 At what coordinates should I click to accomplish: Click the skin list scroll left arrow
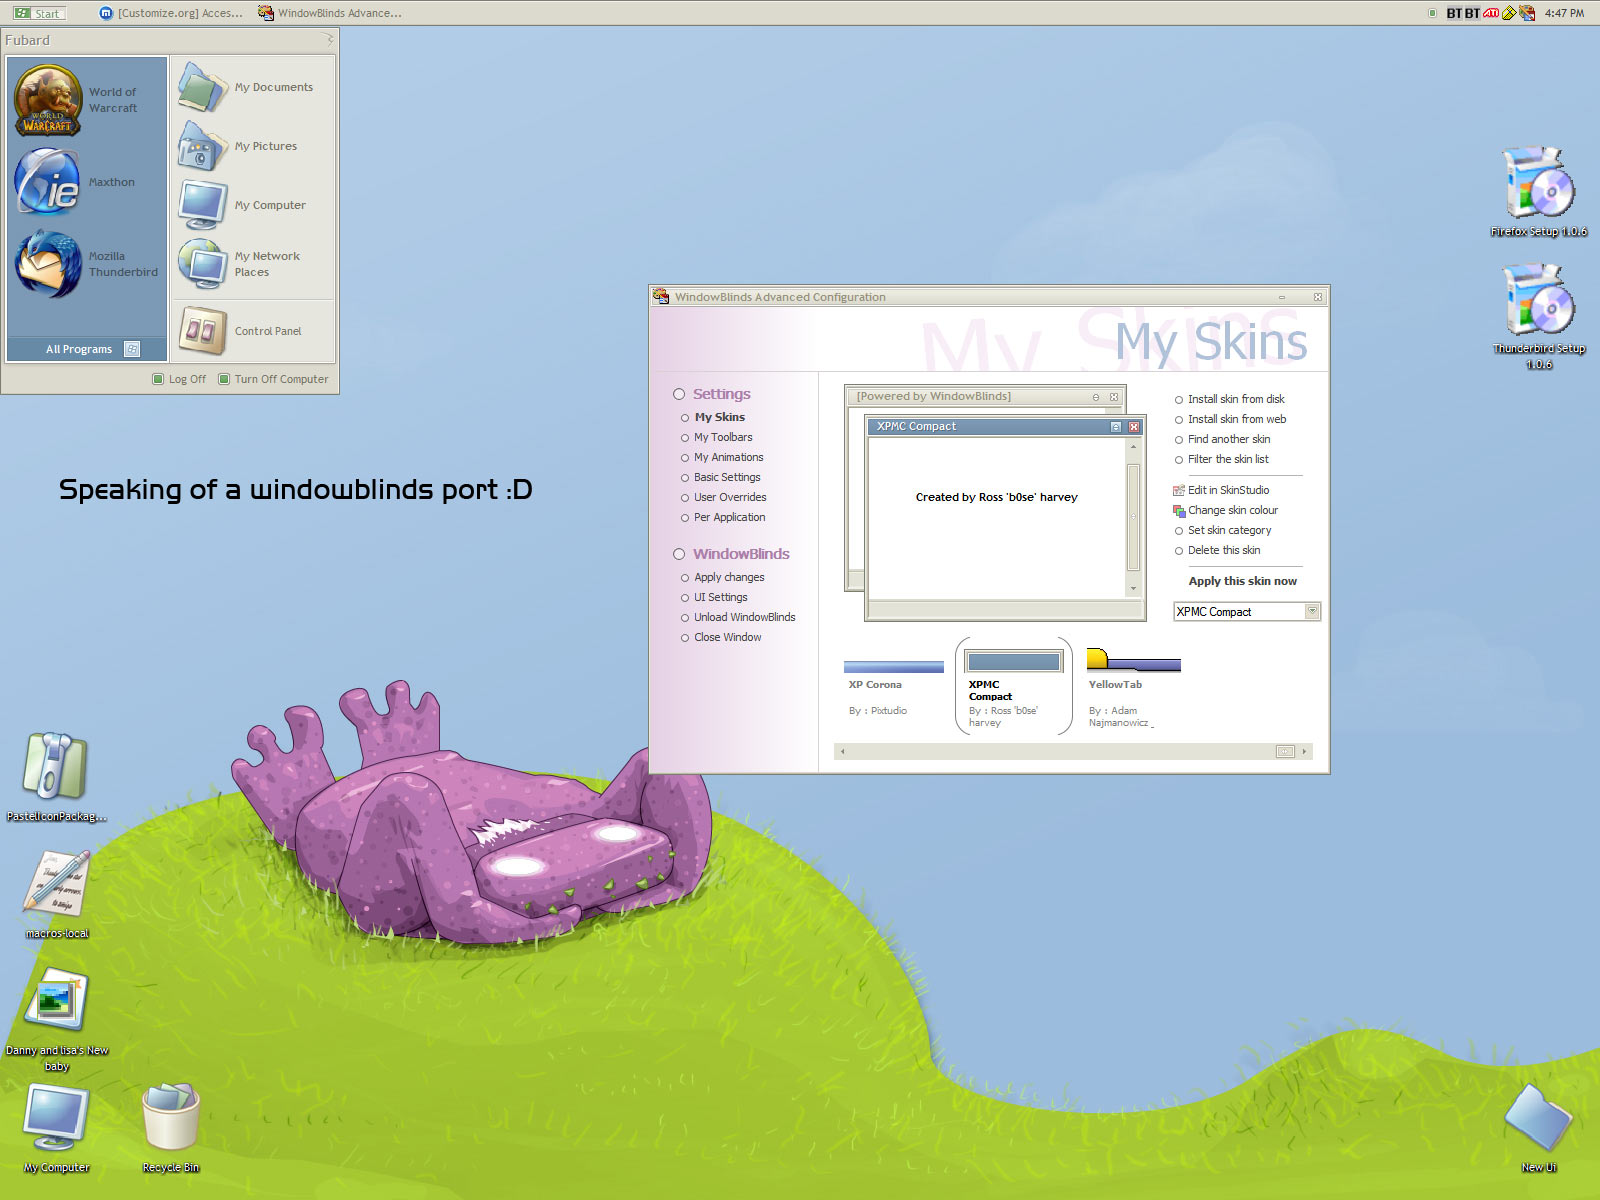(x=842, y=752)
